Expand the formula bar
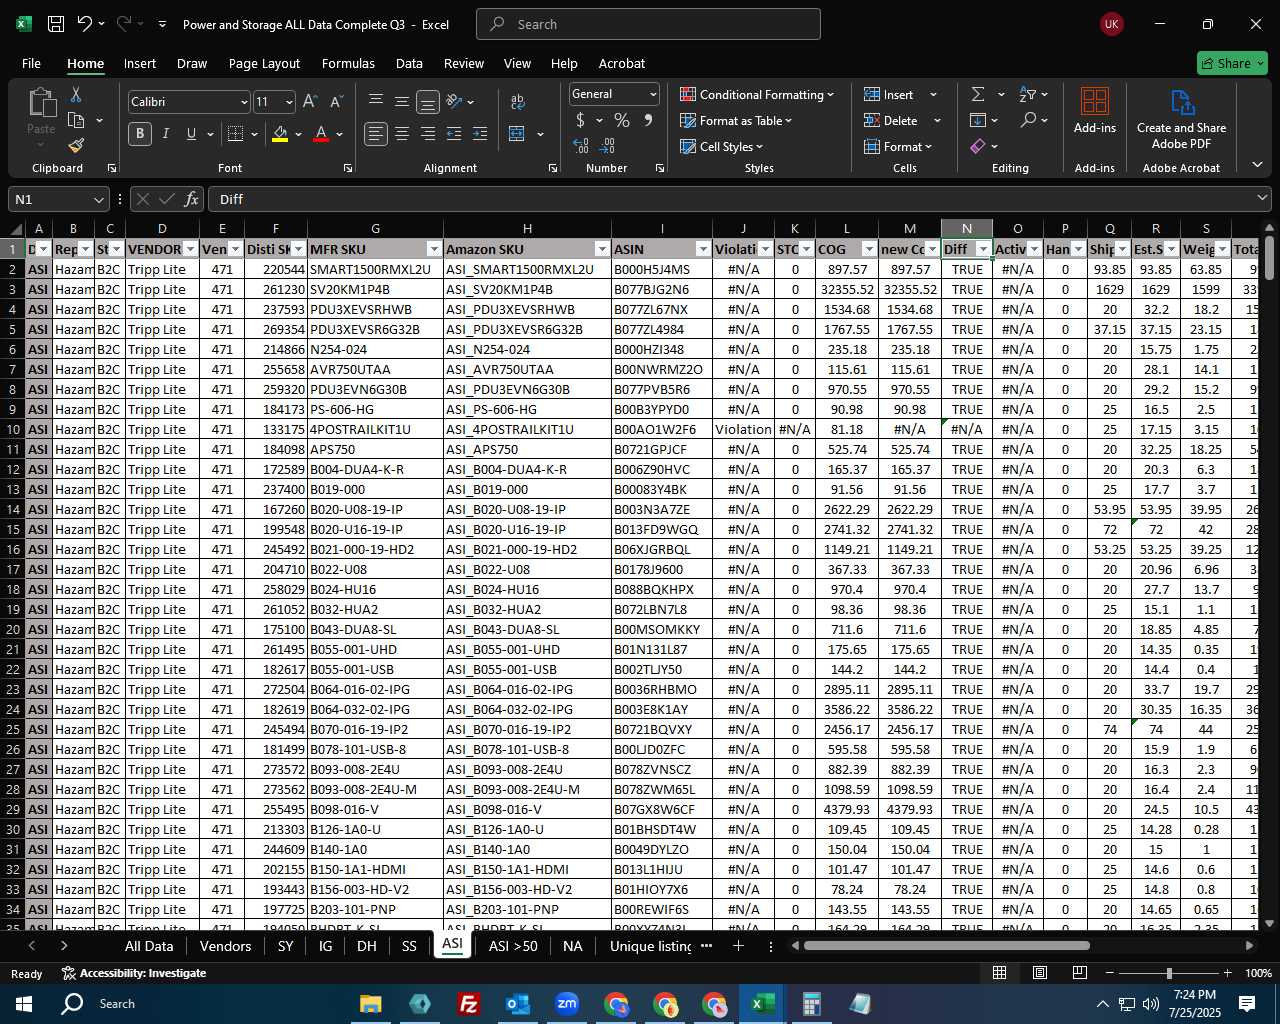 pos(1263,199)
